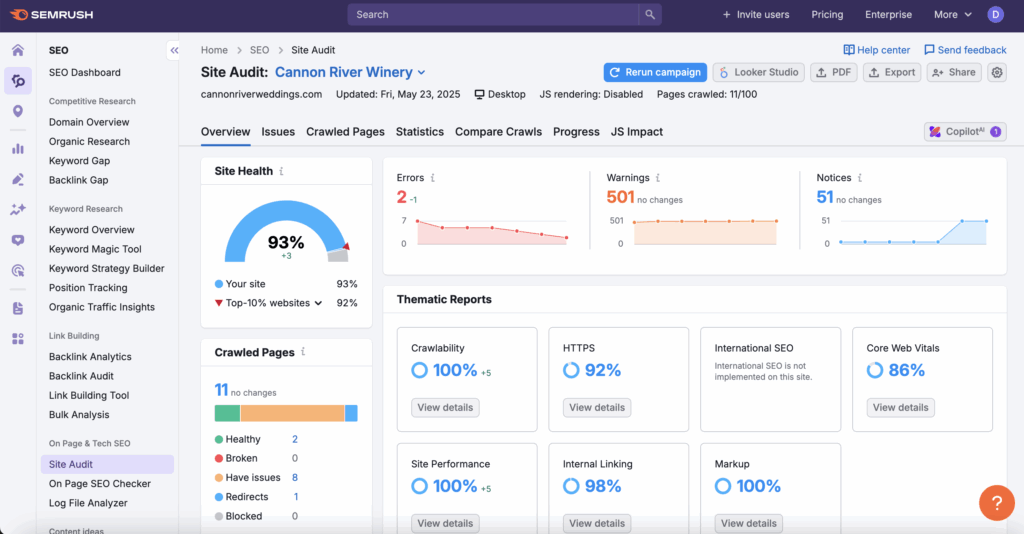The height and width of the screenshot is (534, 1024).
Task: Open the apps grid icon in rail
Action: (18, 339)
